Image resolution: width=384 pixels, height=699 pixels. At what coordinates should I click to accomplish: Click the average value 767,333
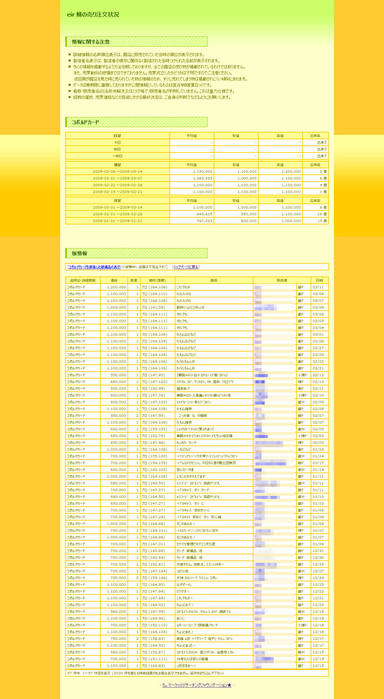[x=205, y=221]
